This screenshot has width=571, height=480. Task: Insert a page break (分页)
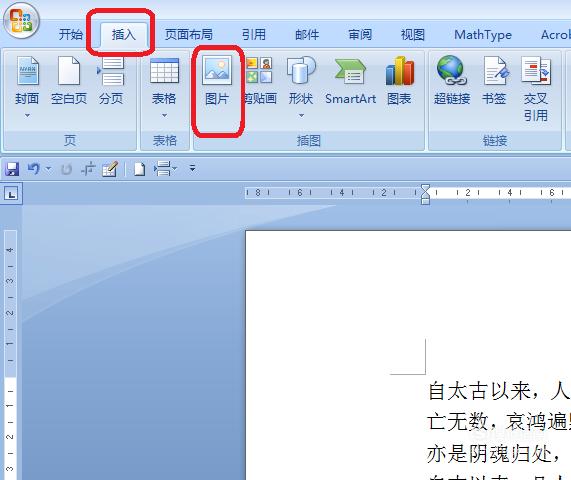pos(111,81)
